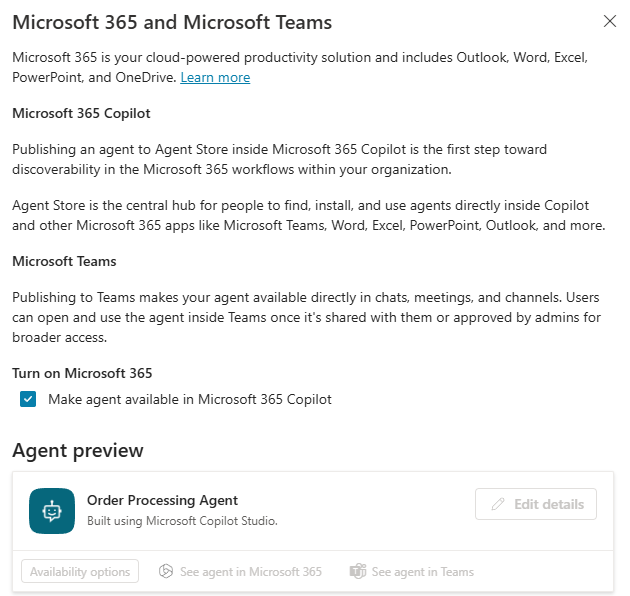Viewport: 630px width, 596px height.
Task: Click the 'Turn on Microsoft 365' label
Action: tap(82, 373)
